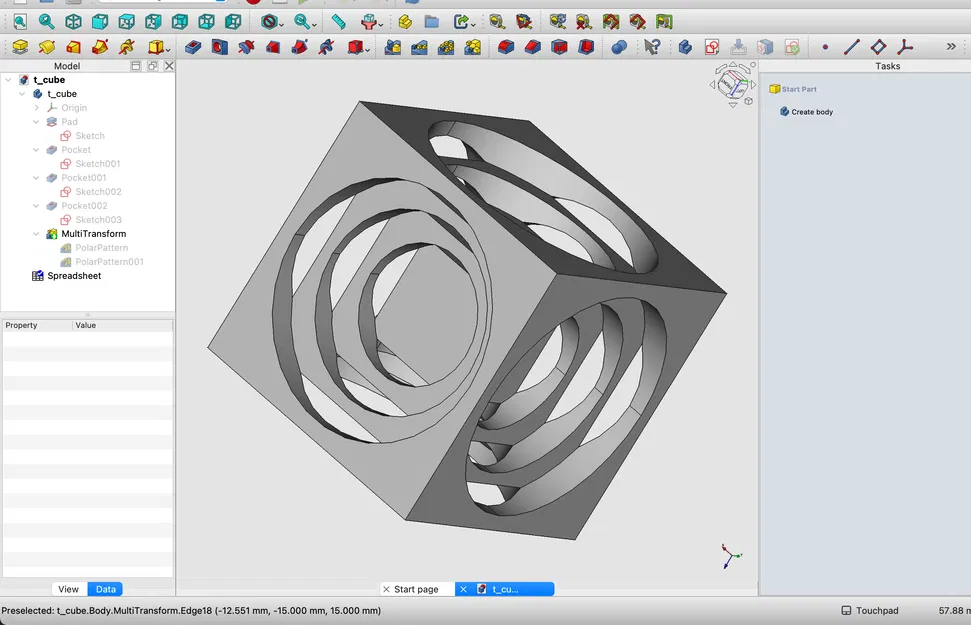Screen dimensions: 971x625
Task: Click the What's This help cursor icon
Action: (652, 47)
